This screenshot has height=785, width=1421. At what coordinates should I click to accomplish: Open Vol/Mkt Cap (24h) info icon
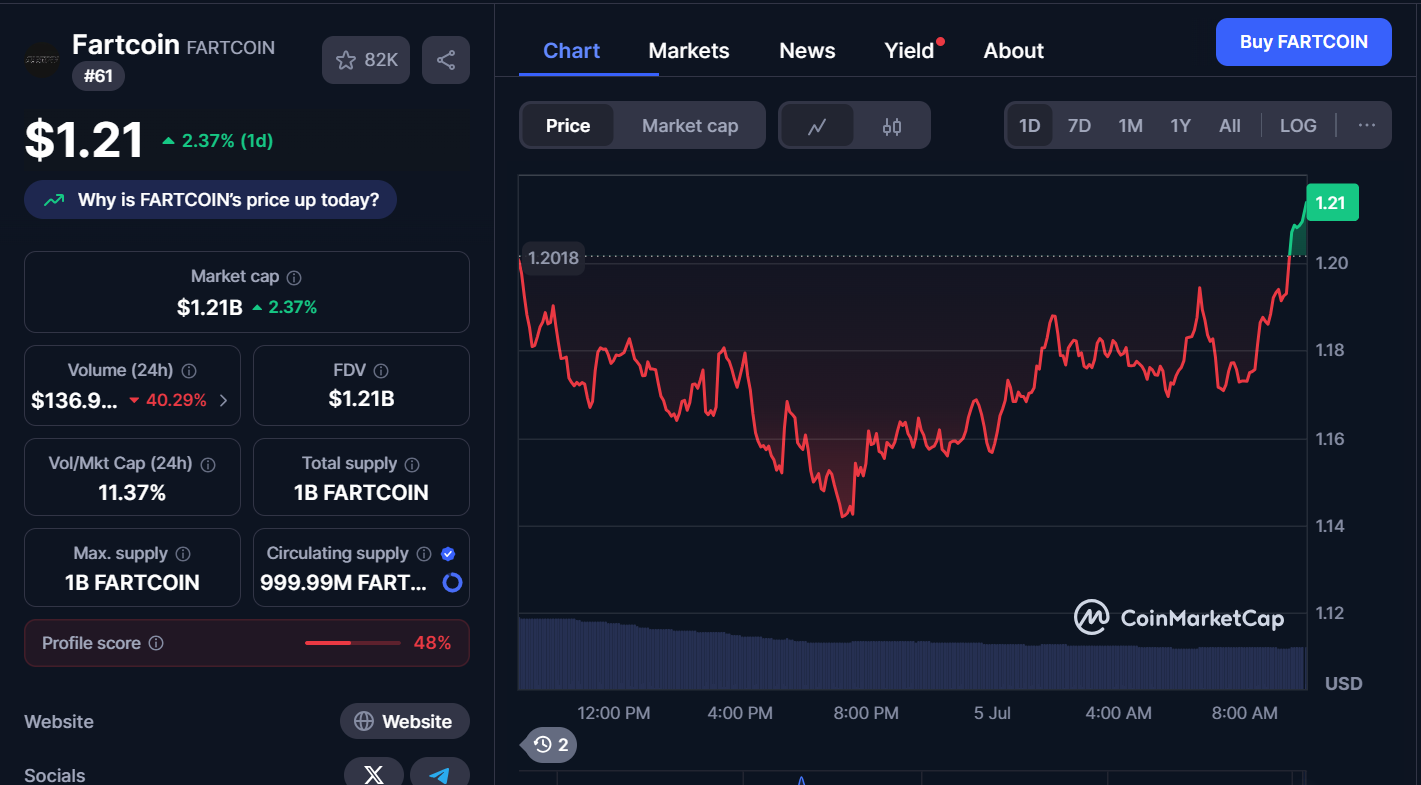pos(208,464)
